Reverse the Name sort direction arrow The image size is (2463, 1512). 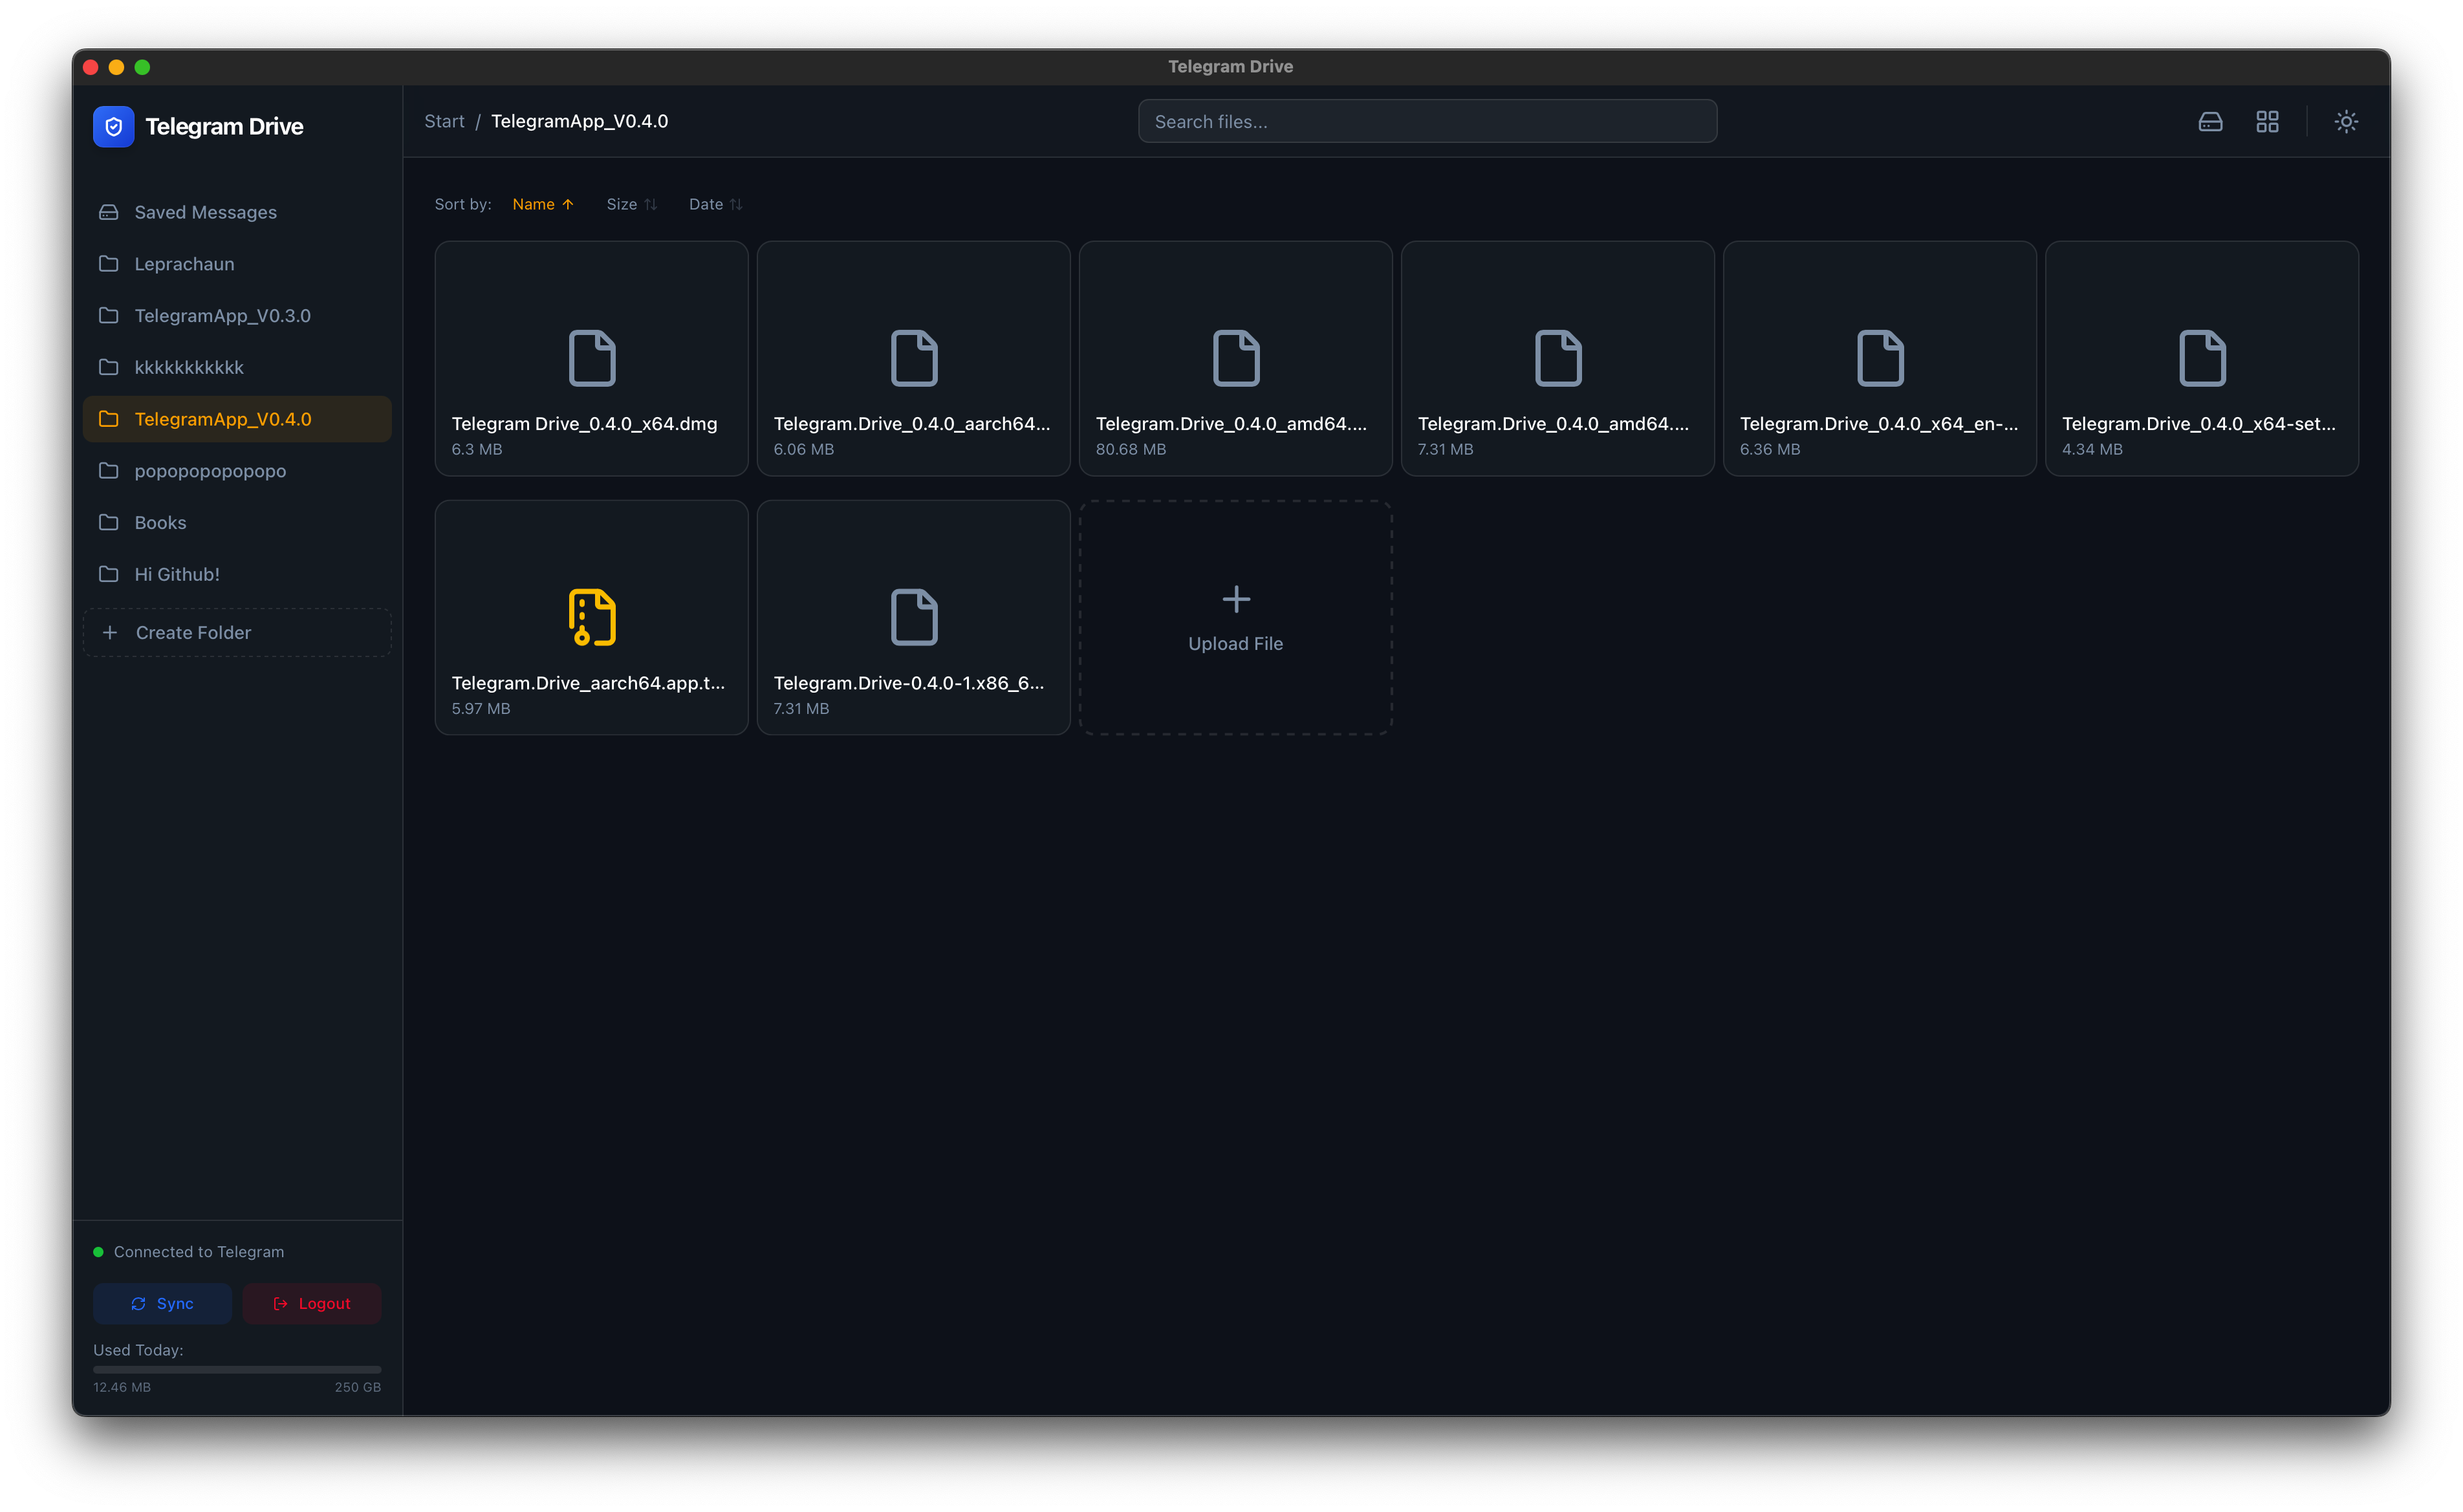[568, 204]
